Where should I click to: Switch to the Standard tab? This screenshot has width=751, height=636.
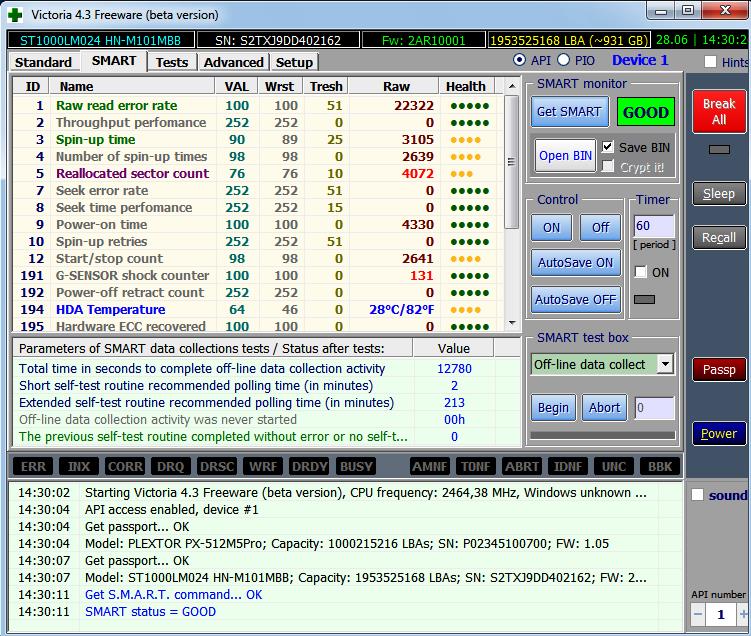pos(43,62)
